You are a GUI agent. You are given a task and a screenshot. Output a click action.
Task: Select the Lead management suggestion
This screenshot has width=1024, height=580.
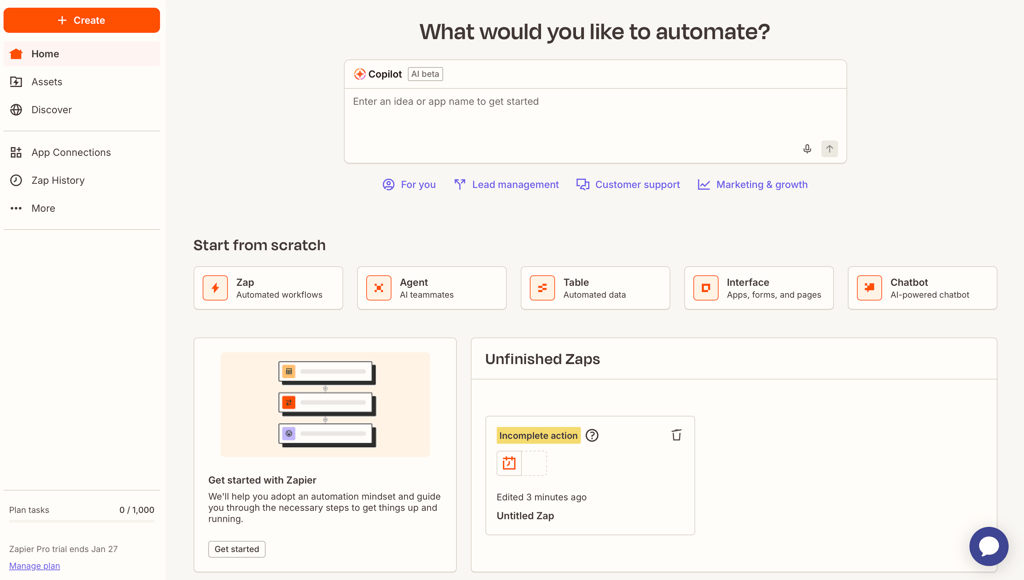point(506,185)
